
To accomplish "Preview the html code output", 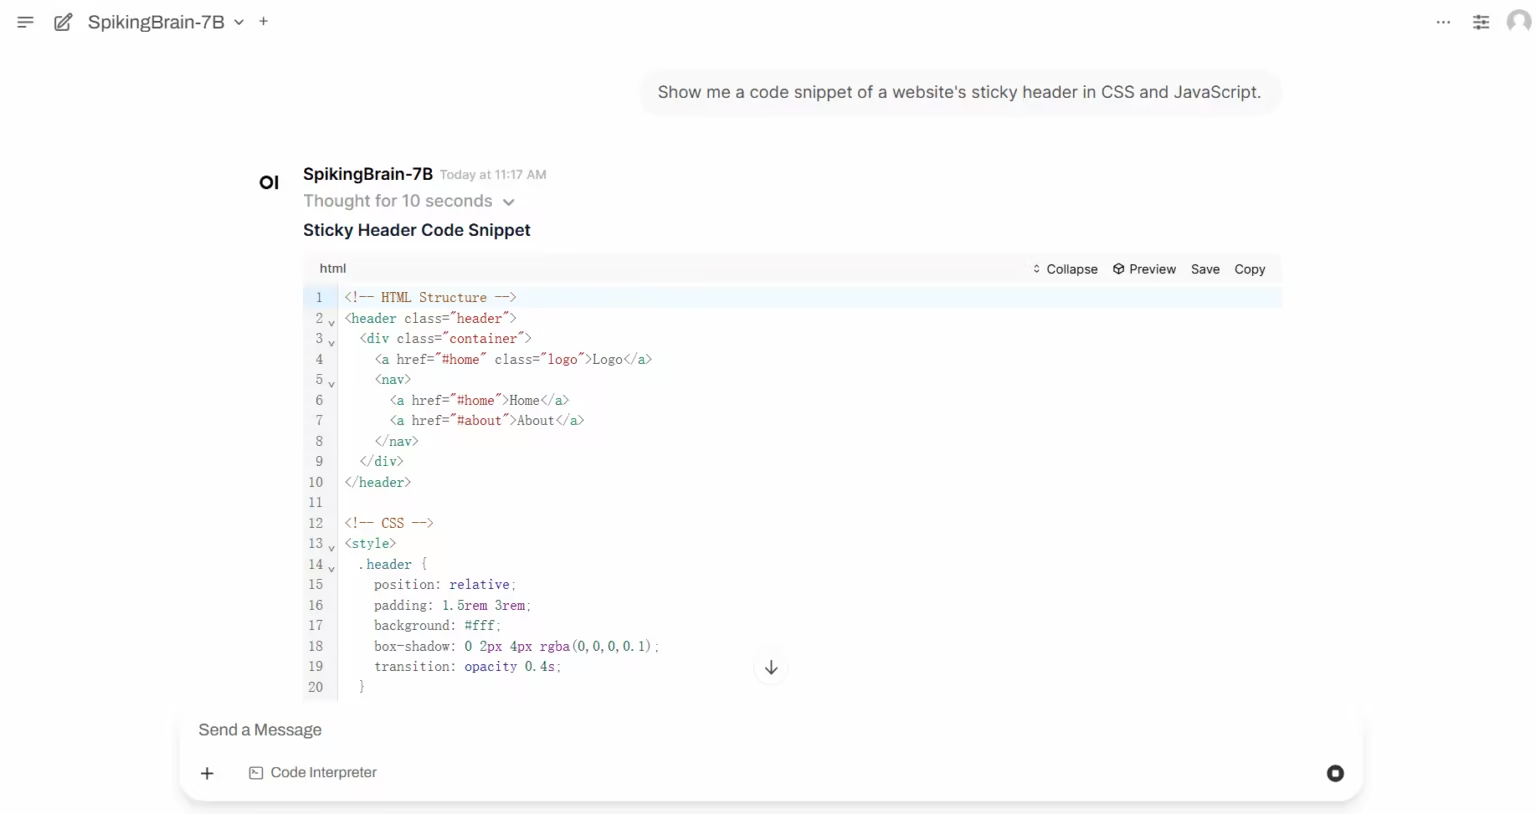I will [x=1144, y=269].
